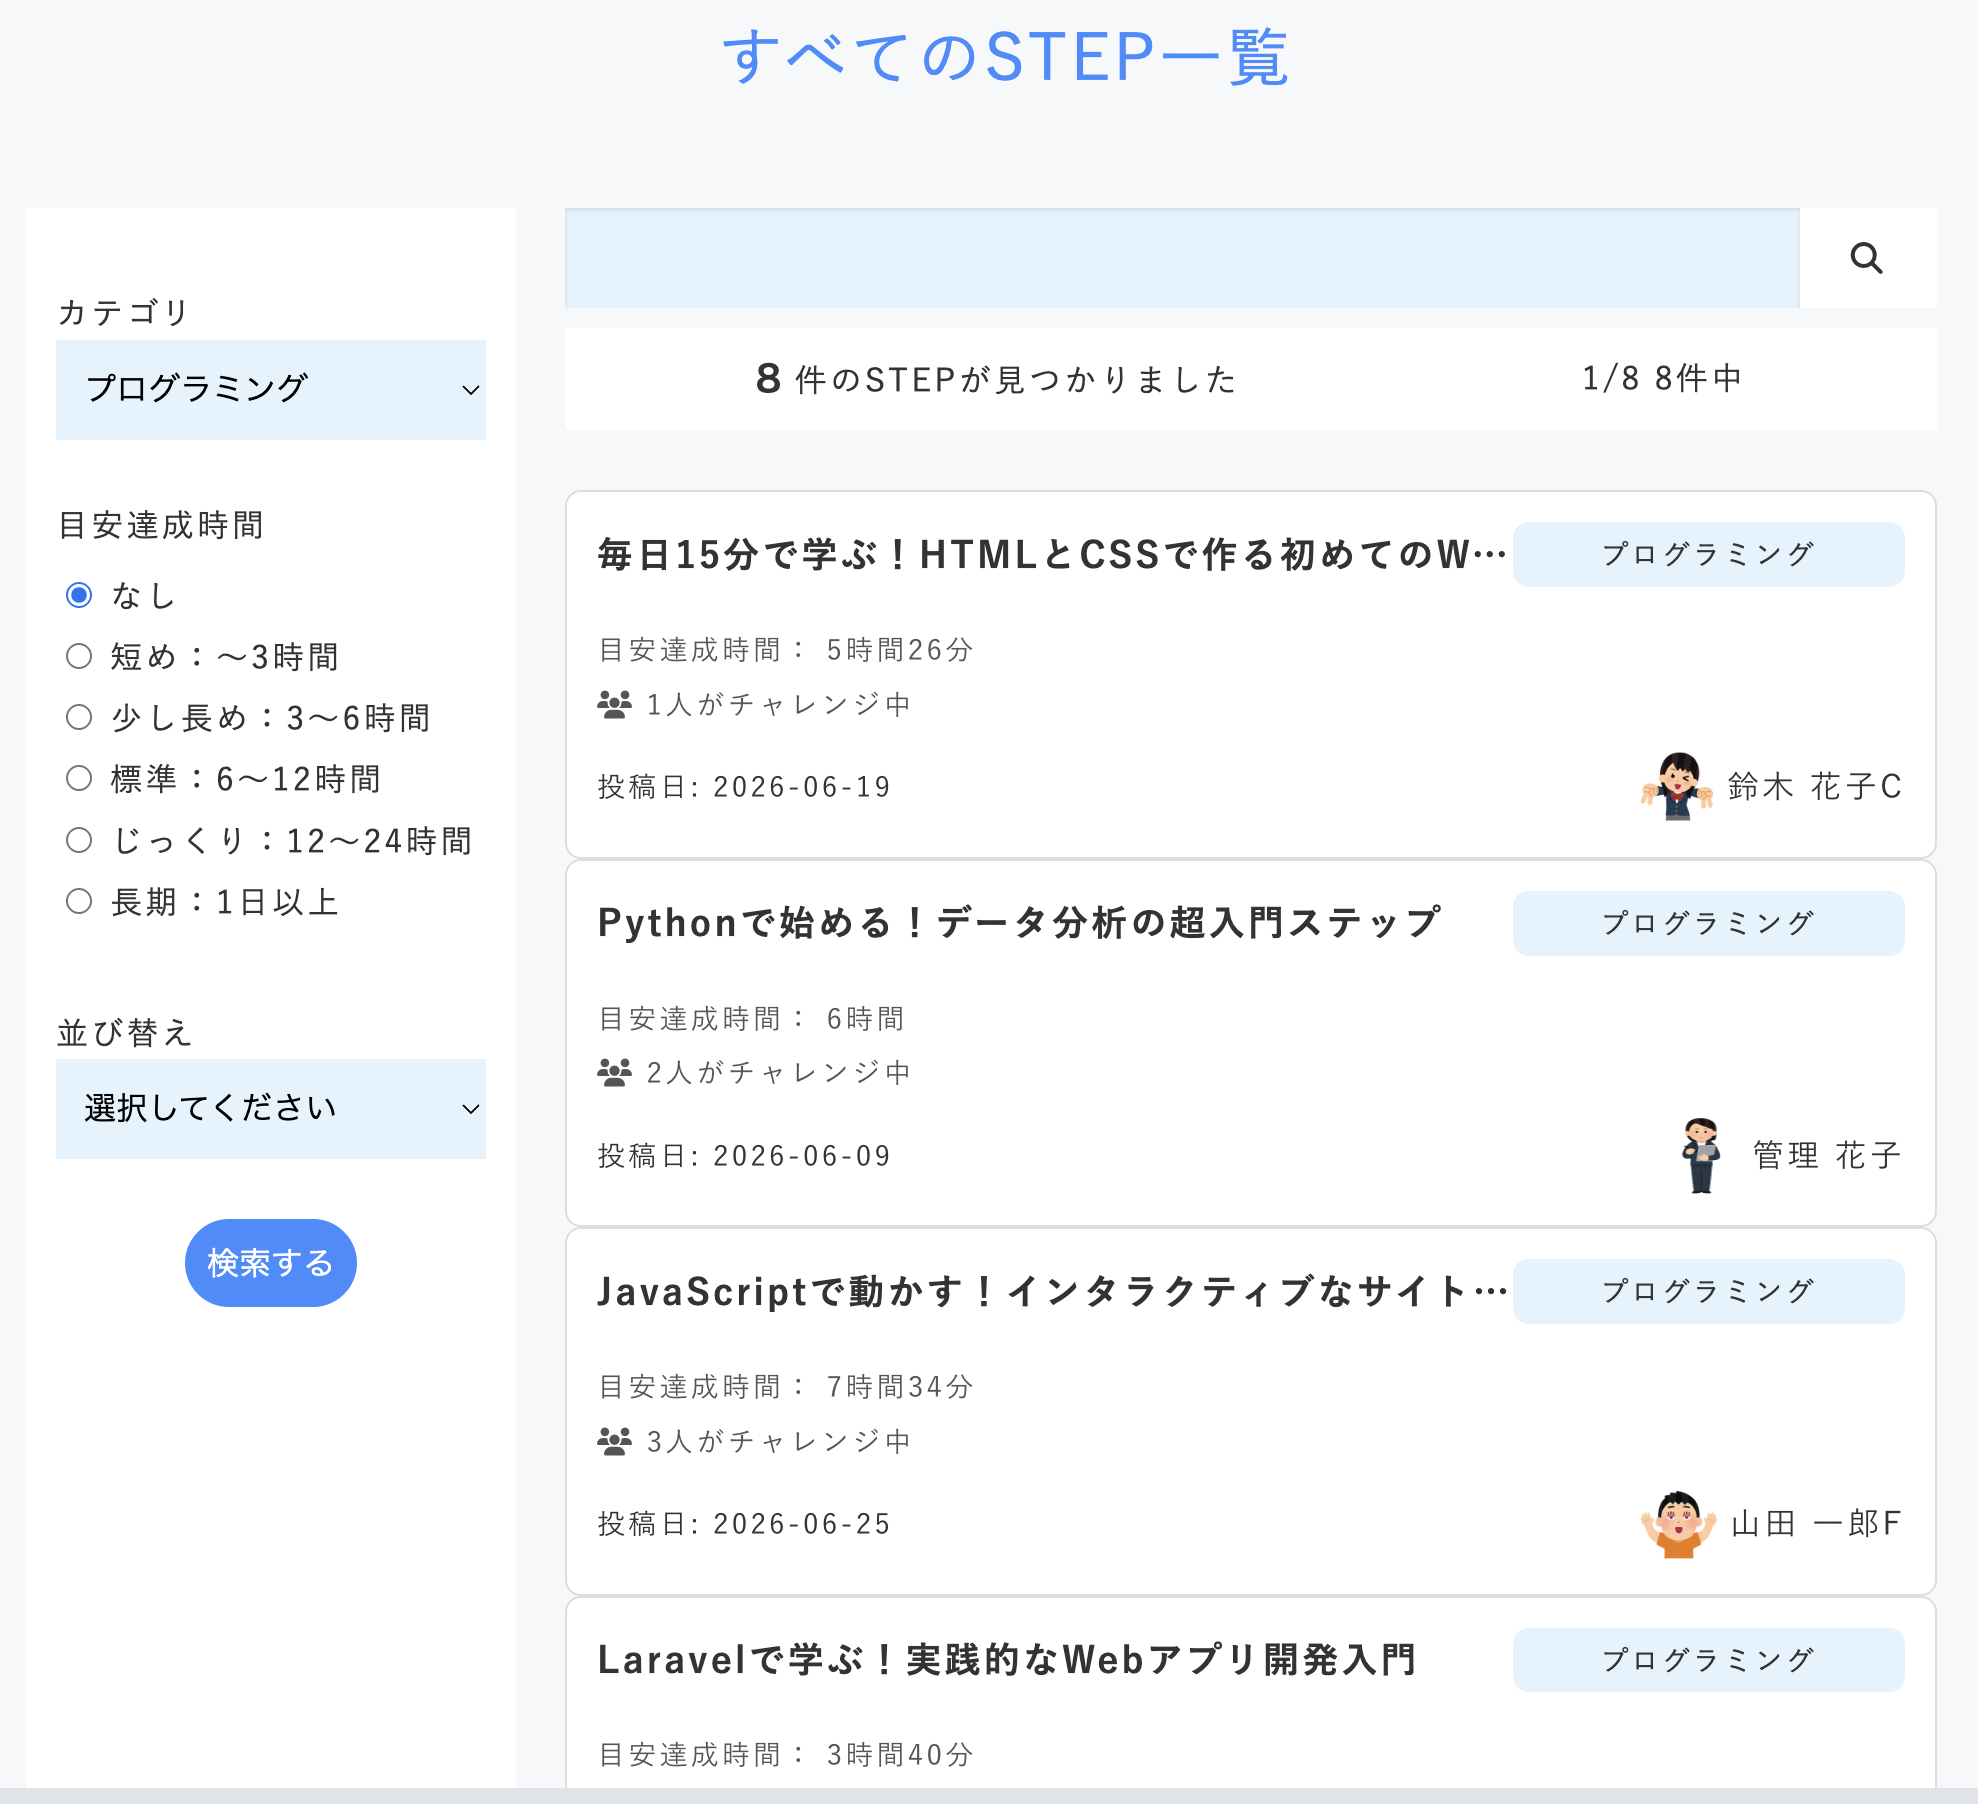Select 長期：1日以上 radio option
Screen dimensions: 1978x1804
point(79,901)
